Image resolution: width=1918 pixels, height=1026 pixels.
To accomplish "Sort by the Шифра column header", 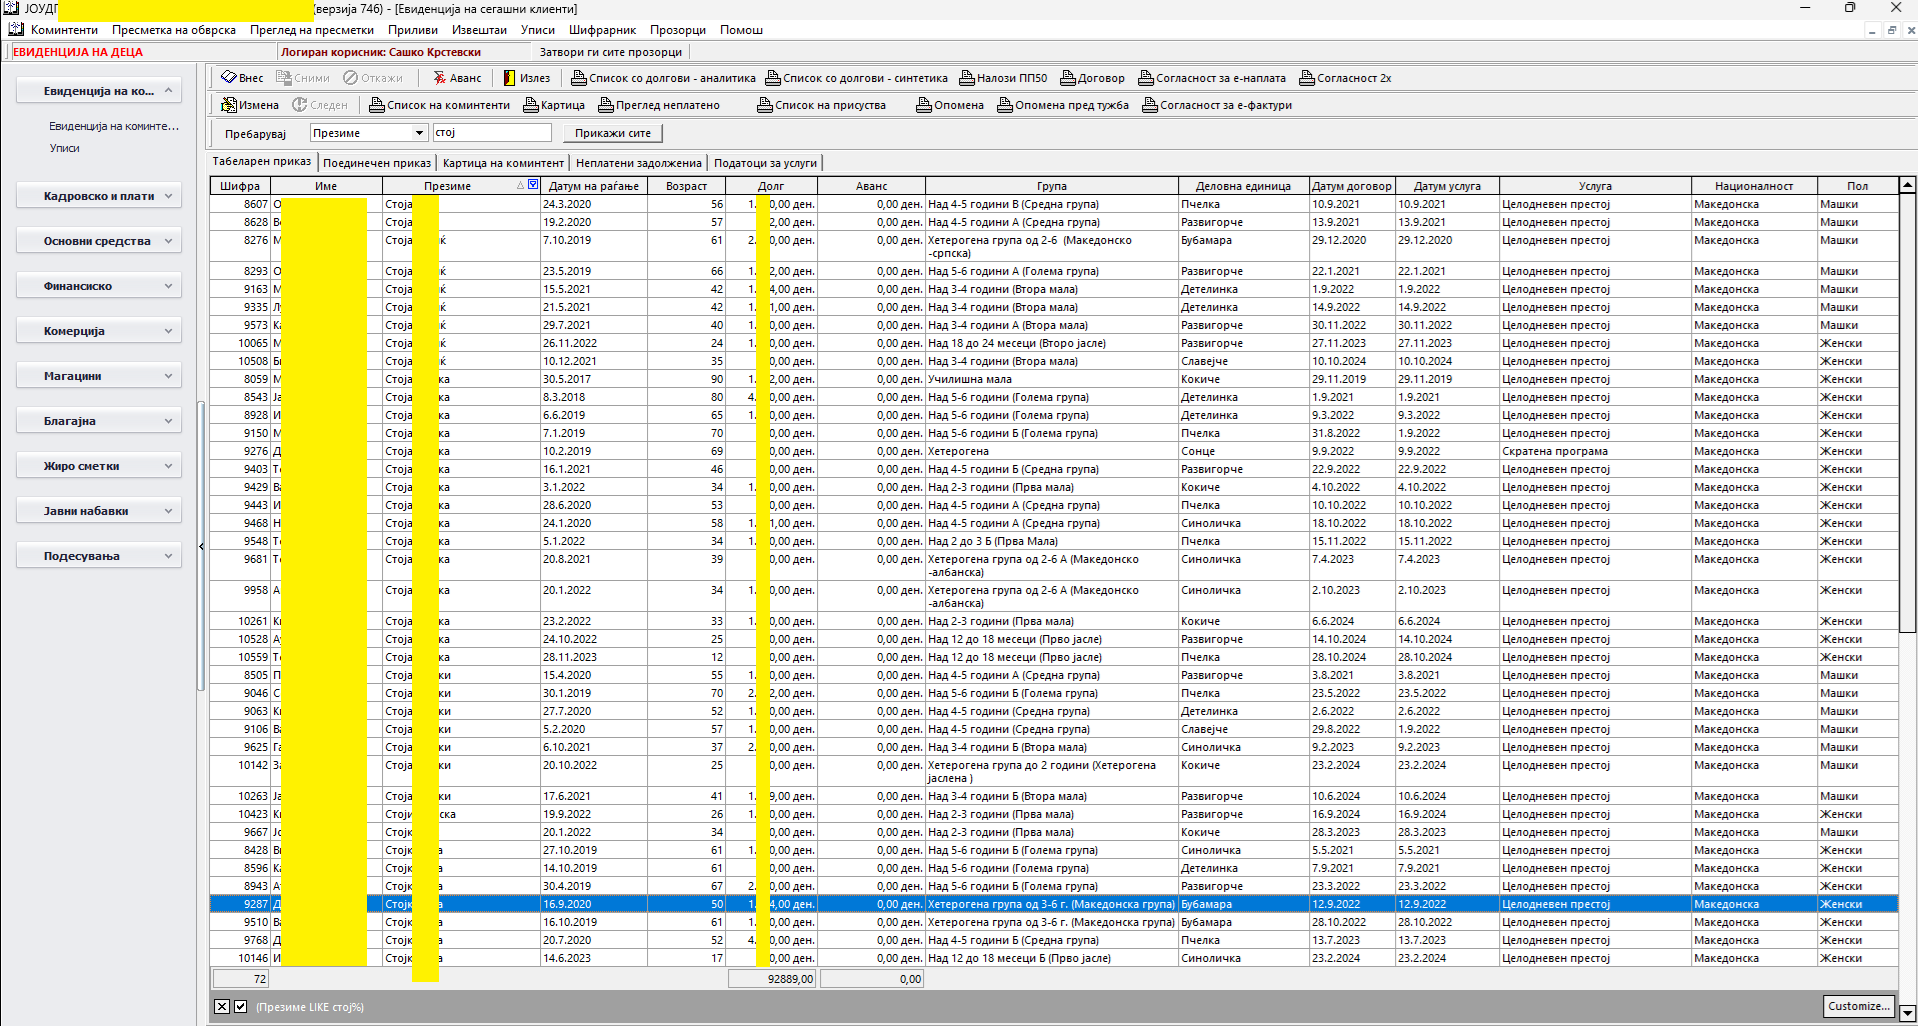I will point(240,186).
